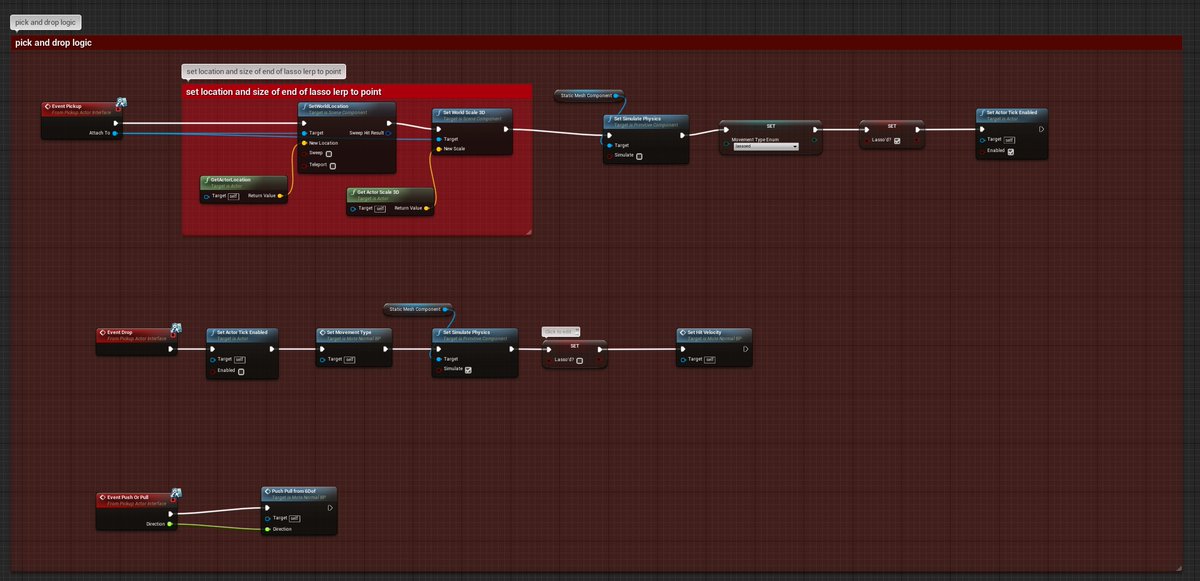Open the Movement Type Enum dropdown
This screenshot has height=581, width=1200.
click(x=765, y=146)
